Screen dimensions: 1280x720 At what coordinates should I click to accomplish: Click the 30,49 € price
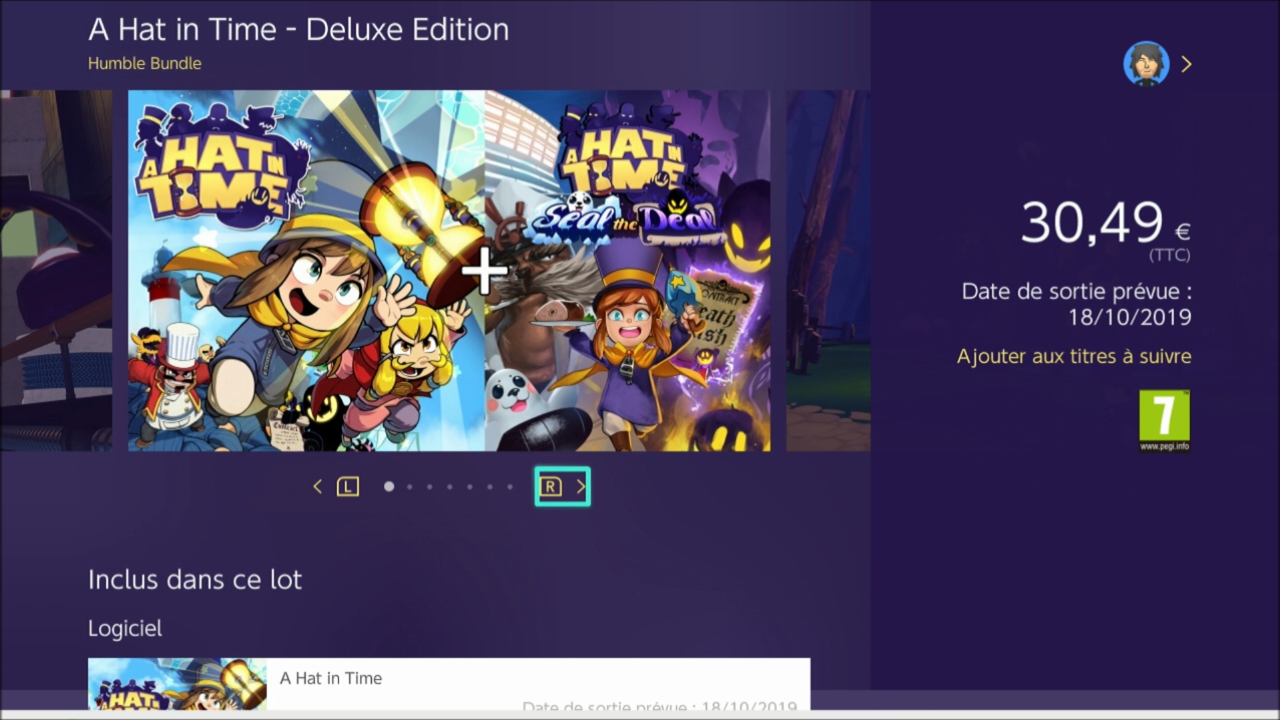tap(1105, 223)
